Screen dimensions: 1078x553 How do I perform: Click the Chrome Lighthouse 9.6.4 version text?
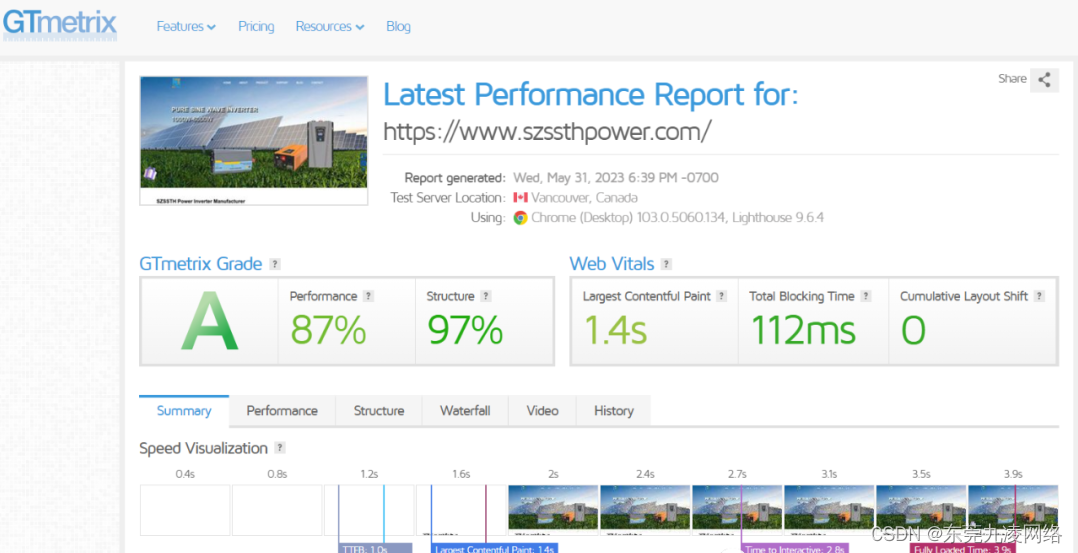pos(677,218)
